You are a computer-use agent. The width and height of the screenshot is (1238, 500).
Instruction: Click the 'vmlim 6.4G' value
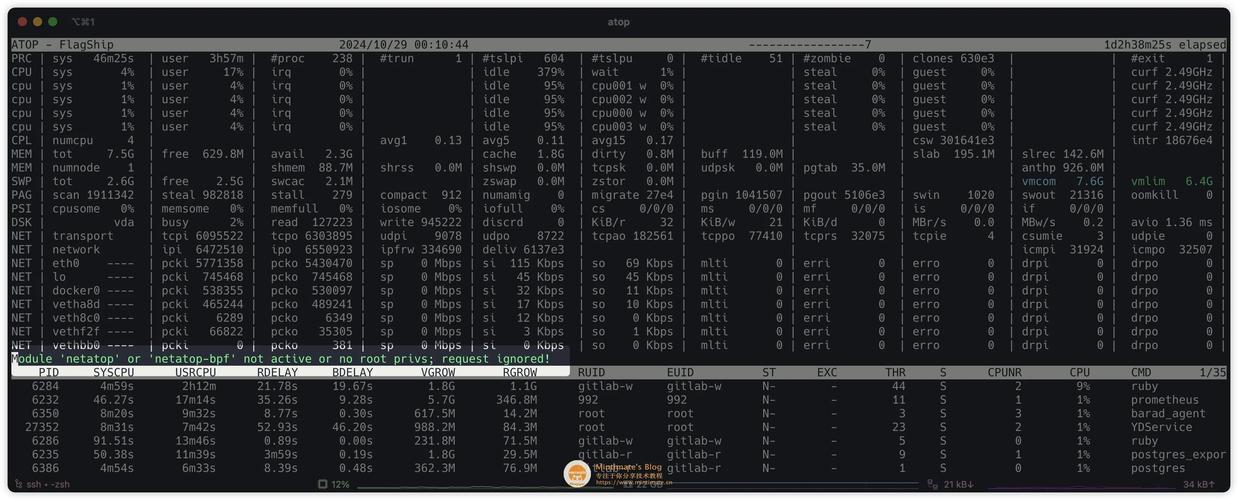(1172, 181)
